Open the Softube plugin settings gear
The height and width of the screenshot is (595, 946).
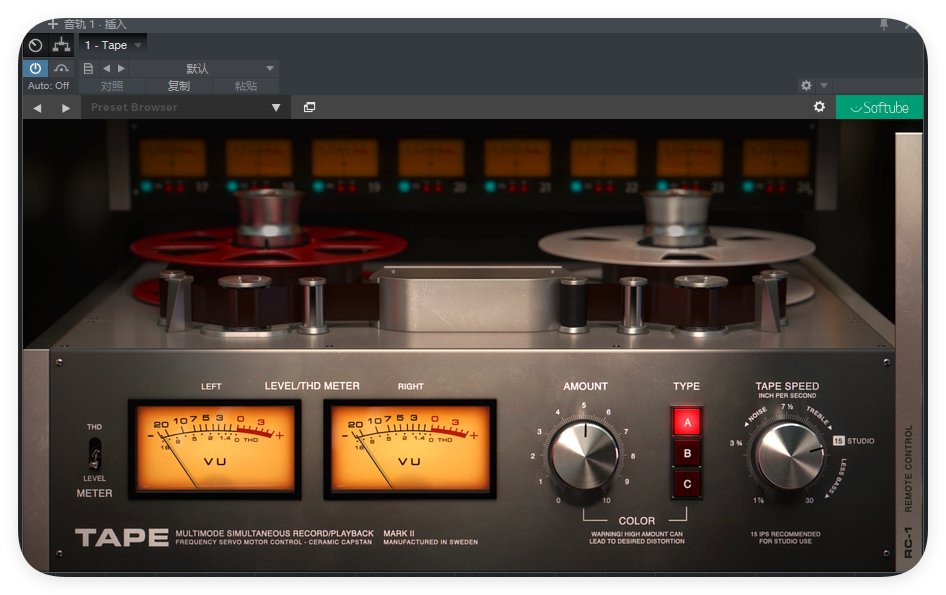click(x=819, y=107)
